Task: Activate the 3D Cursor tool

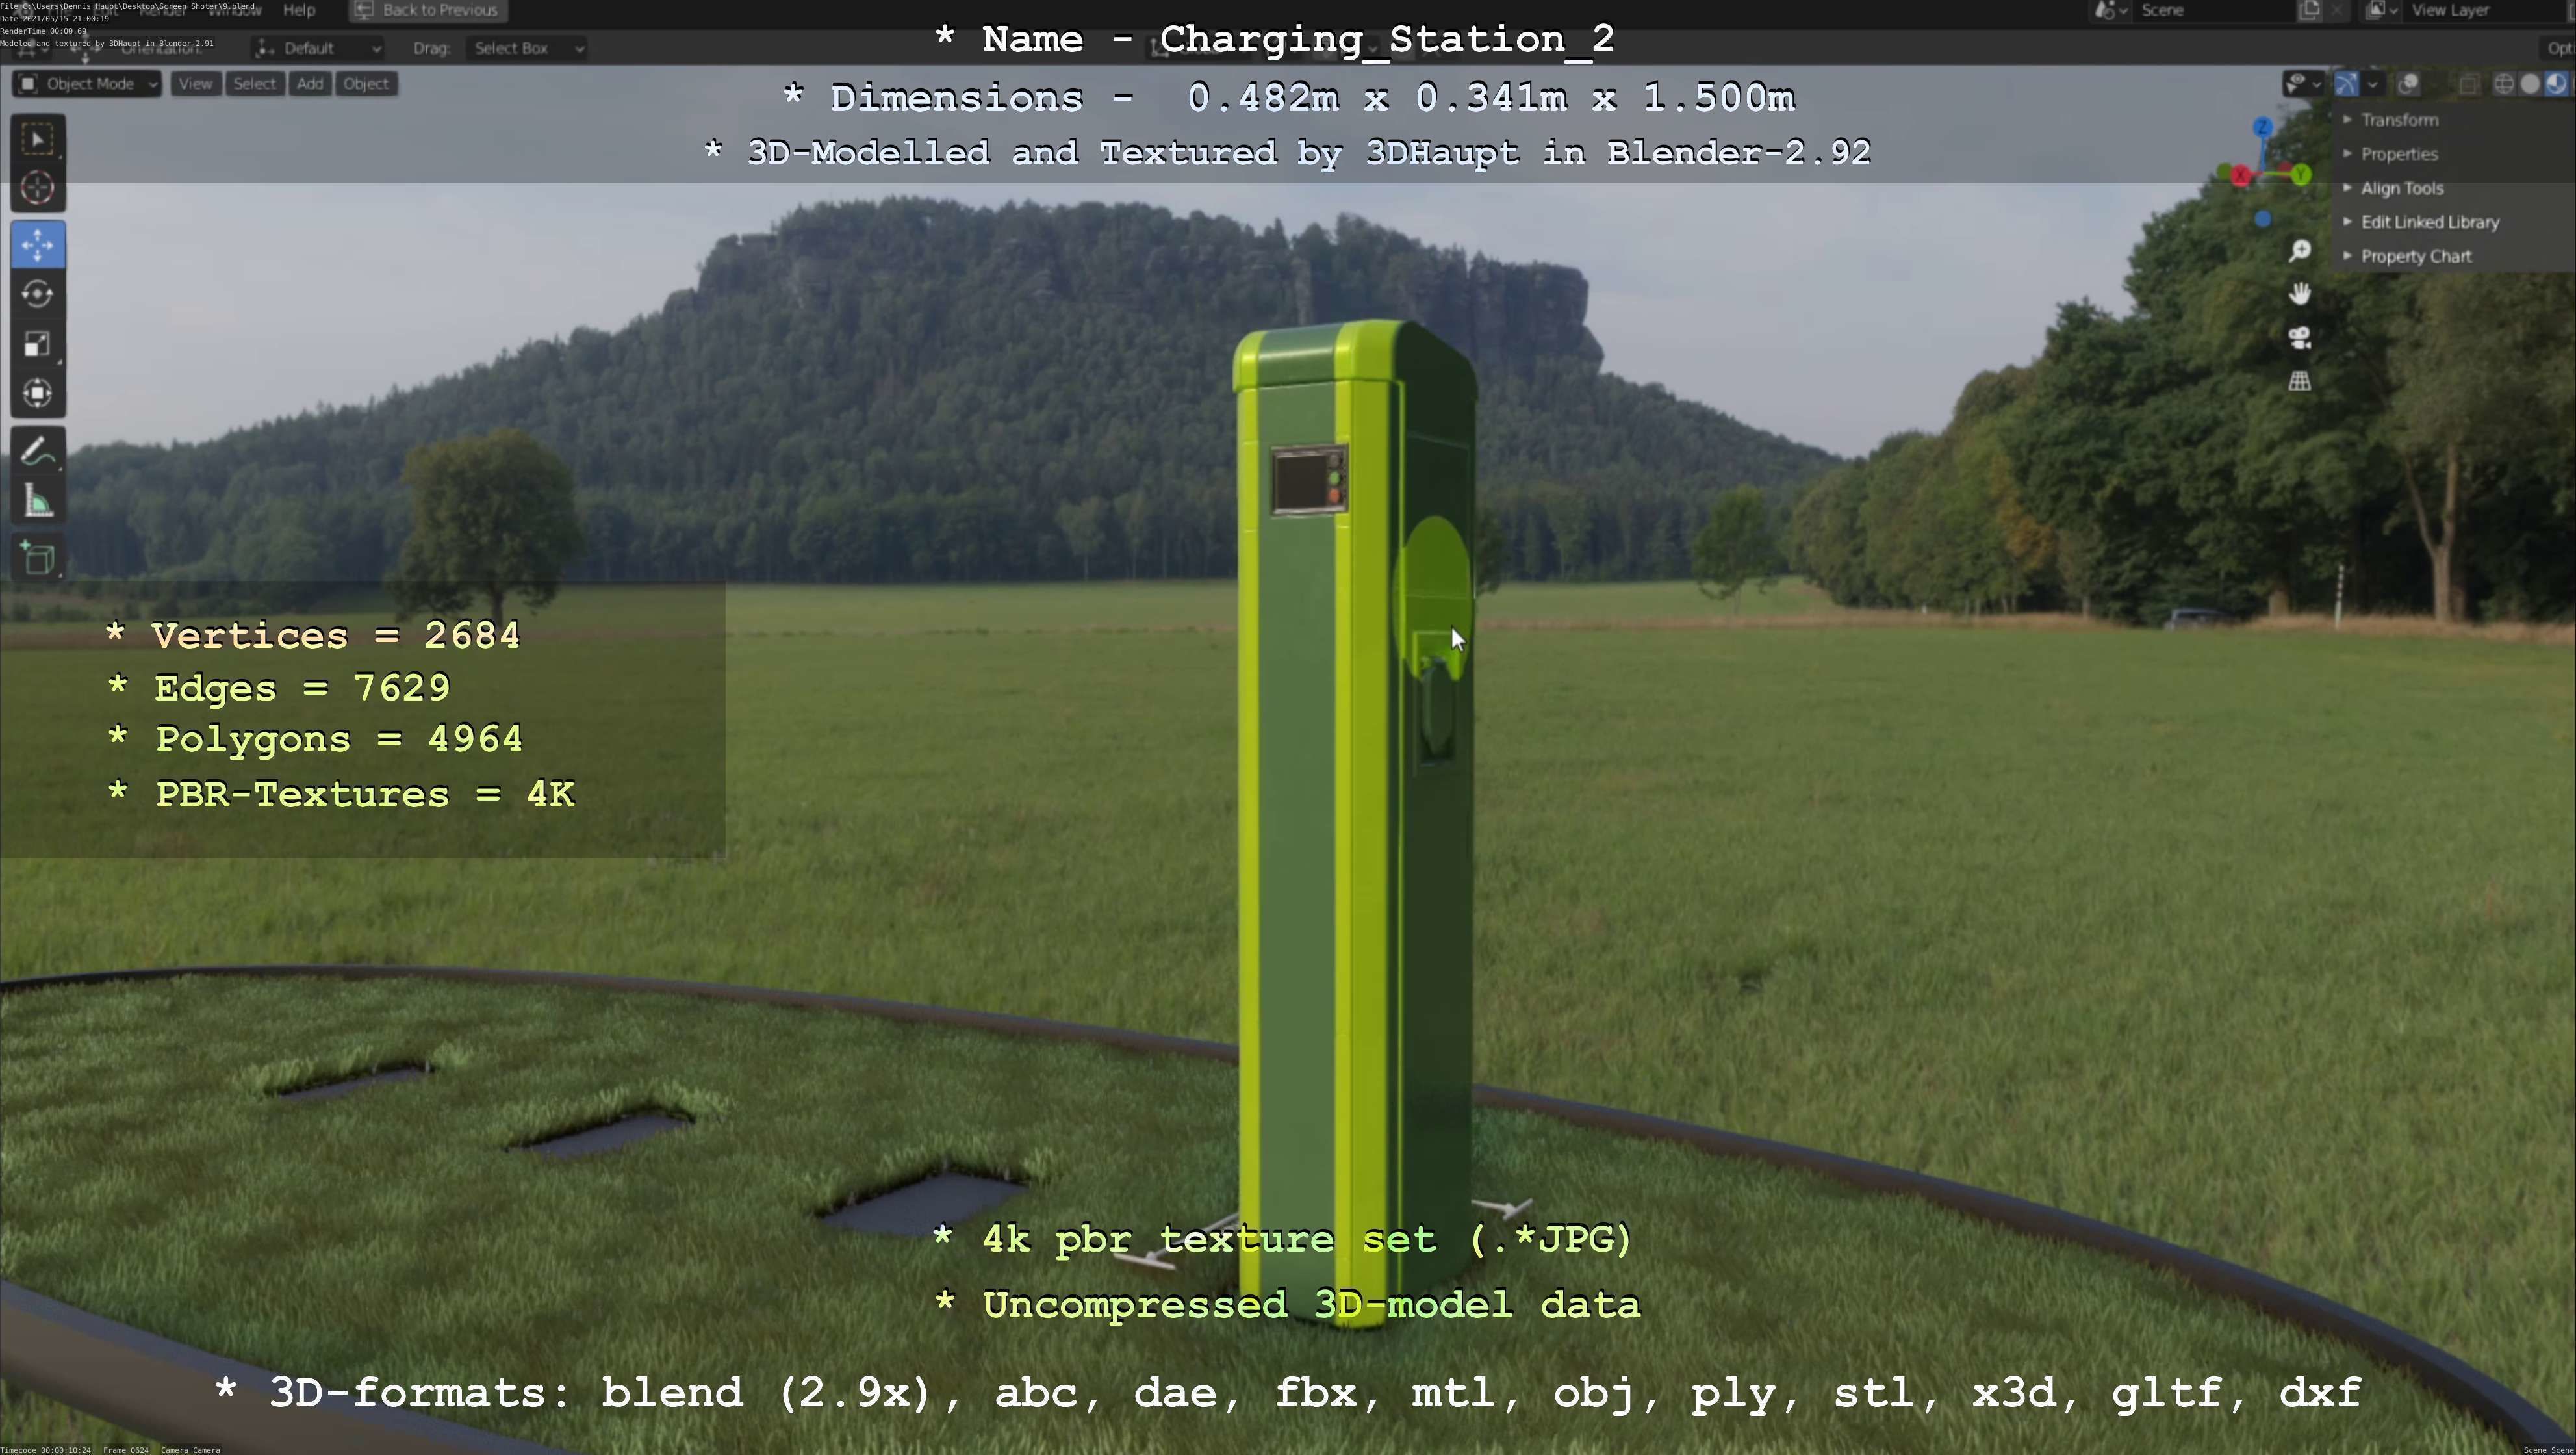Action: (x=38, y=188)
